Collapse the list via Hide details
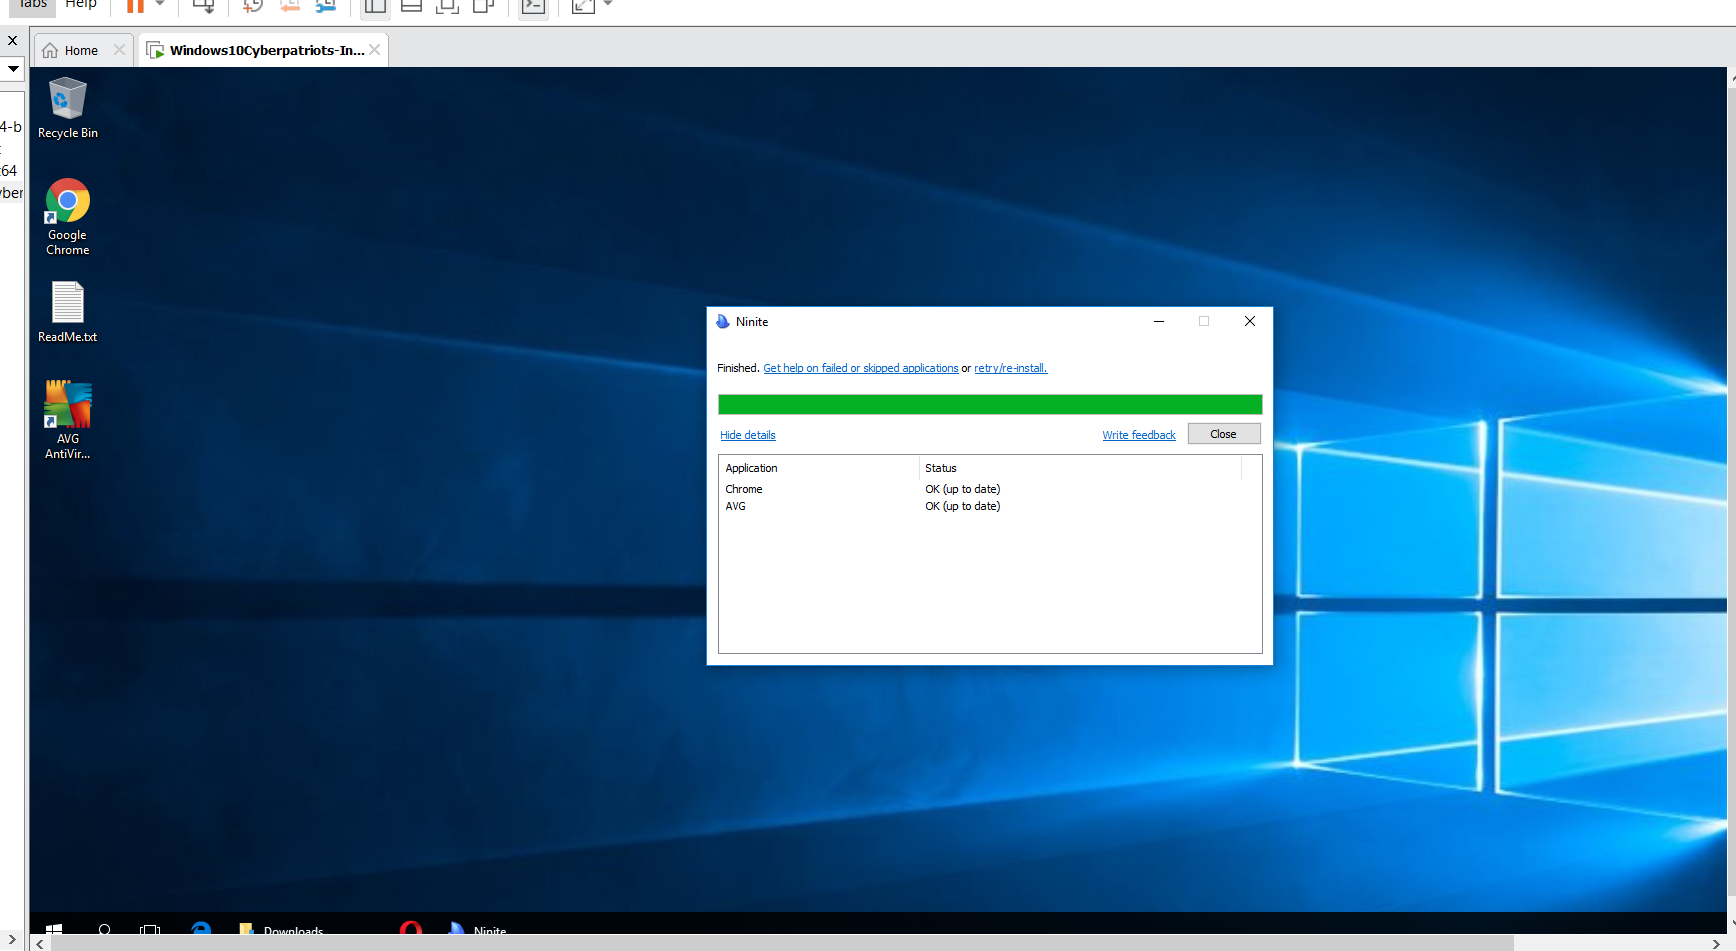 (x=748, y=435)
